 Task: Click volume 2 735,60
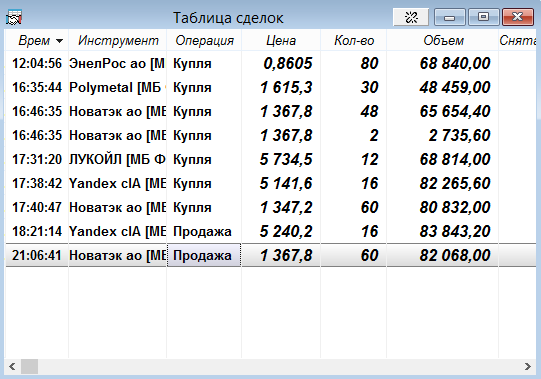click(460, 135)
